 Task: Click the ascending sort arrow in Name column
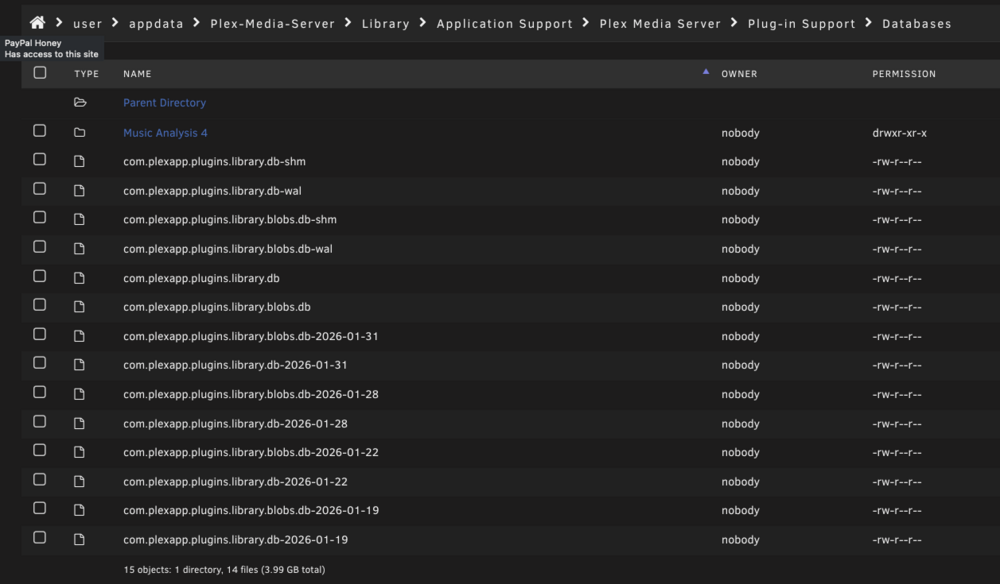[x=705, y=72]
